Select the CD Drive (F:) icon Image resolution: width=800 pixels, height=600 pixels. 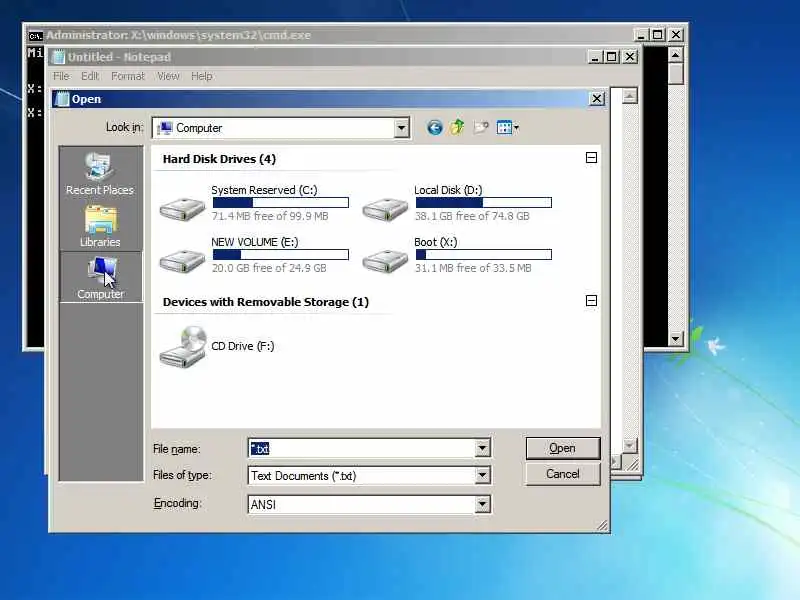183,347
